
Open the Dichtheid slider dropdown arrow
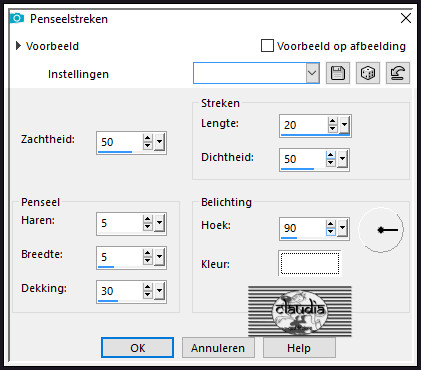342,159
